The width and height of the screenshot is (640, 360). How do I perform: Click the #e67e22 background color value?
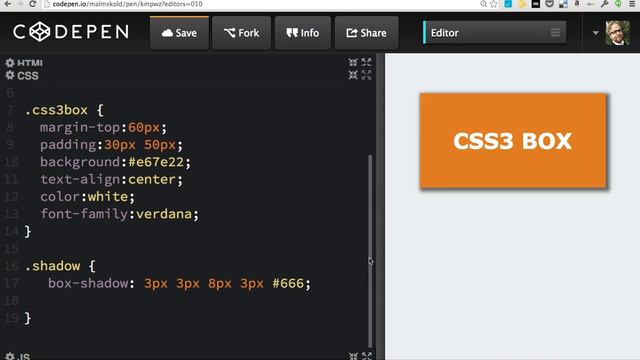pyautogui.click(x=156, y=162)
